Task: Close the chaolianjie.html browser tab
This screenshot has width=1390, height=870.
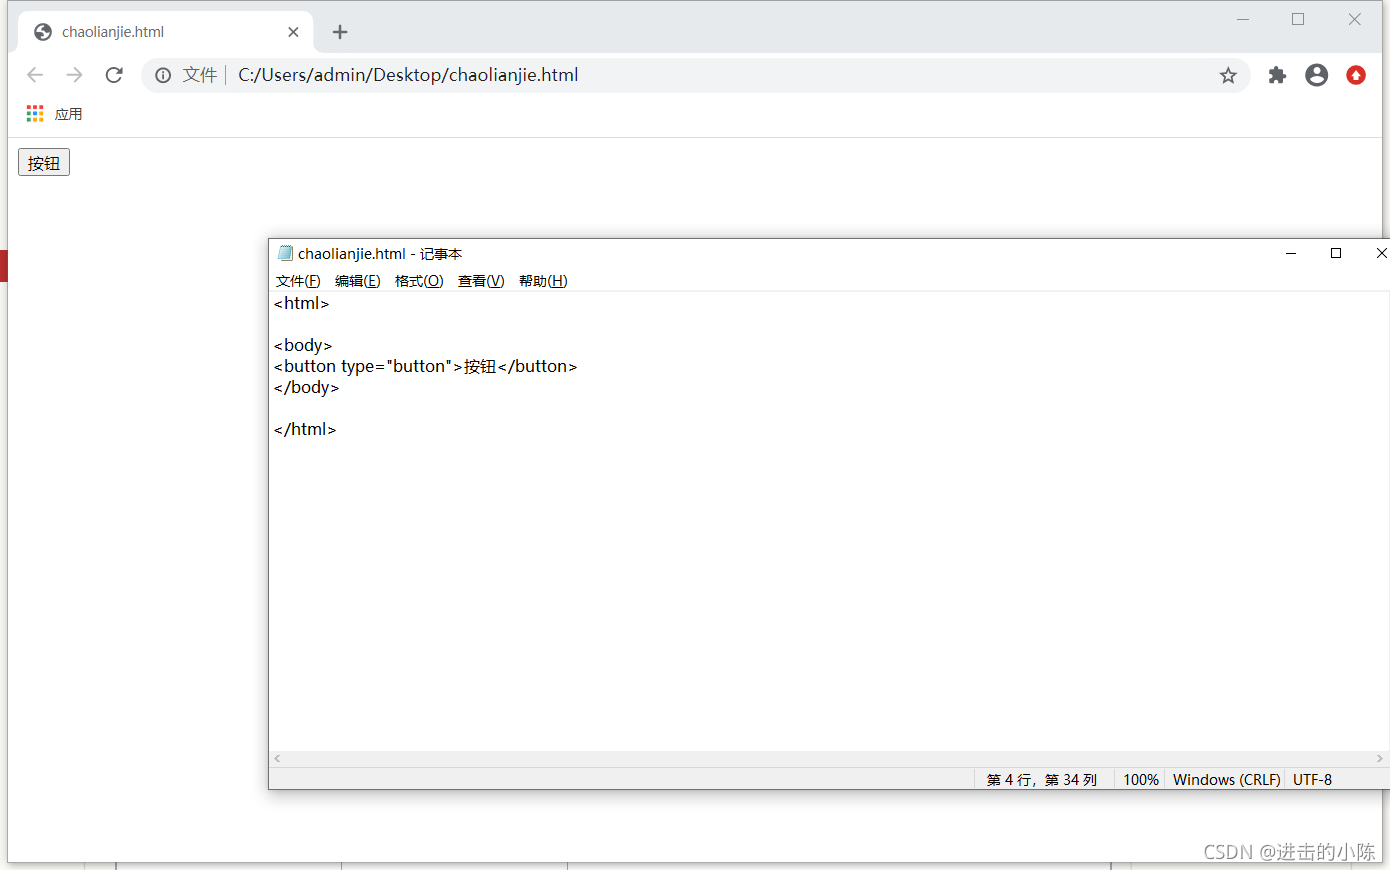Action: point(293,32)
